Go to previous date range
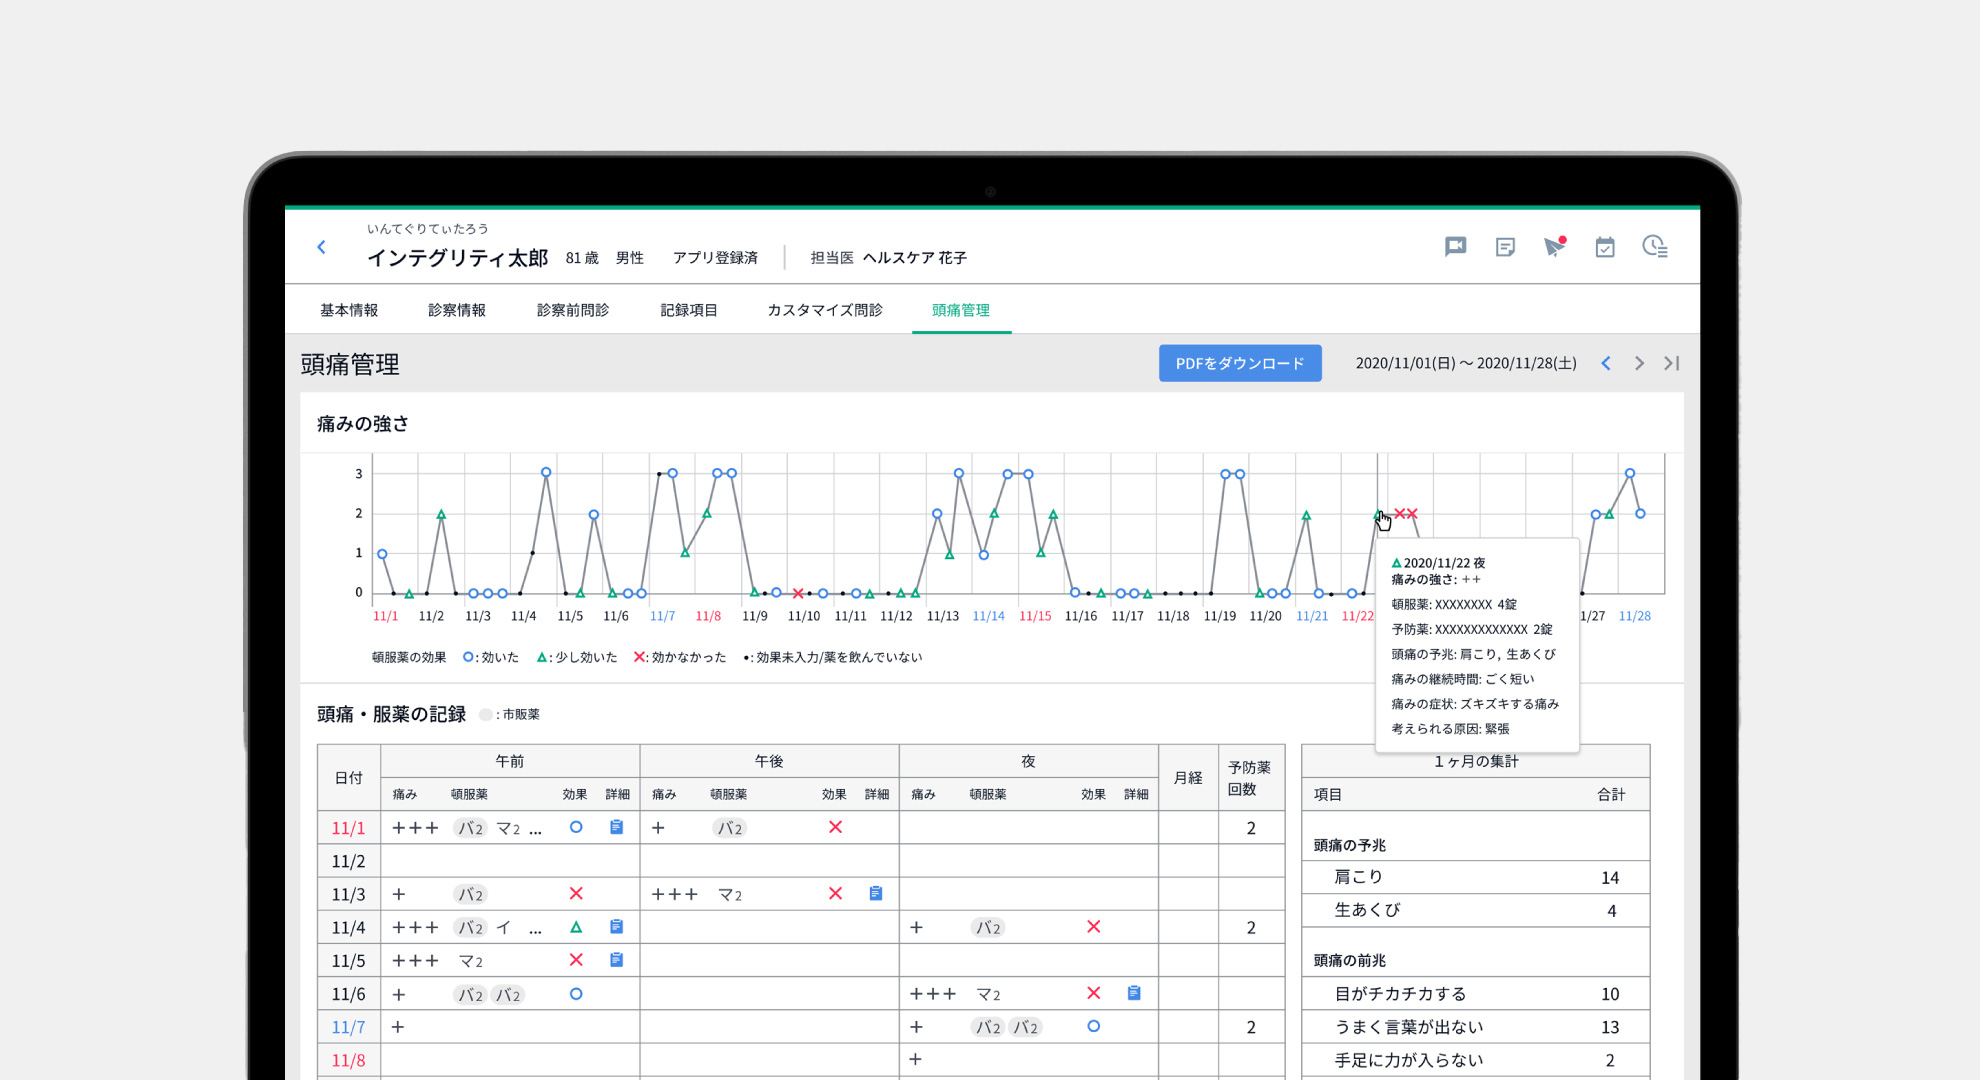 point(1606,363)
